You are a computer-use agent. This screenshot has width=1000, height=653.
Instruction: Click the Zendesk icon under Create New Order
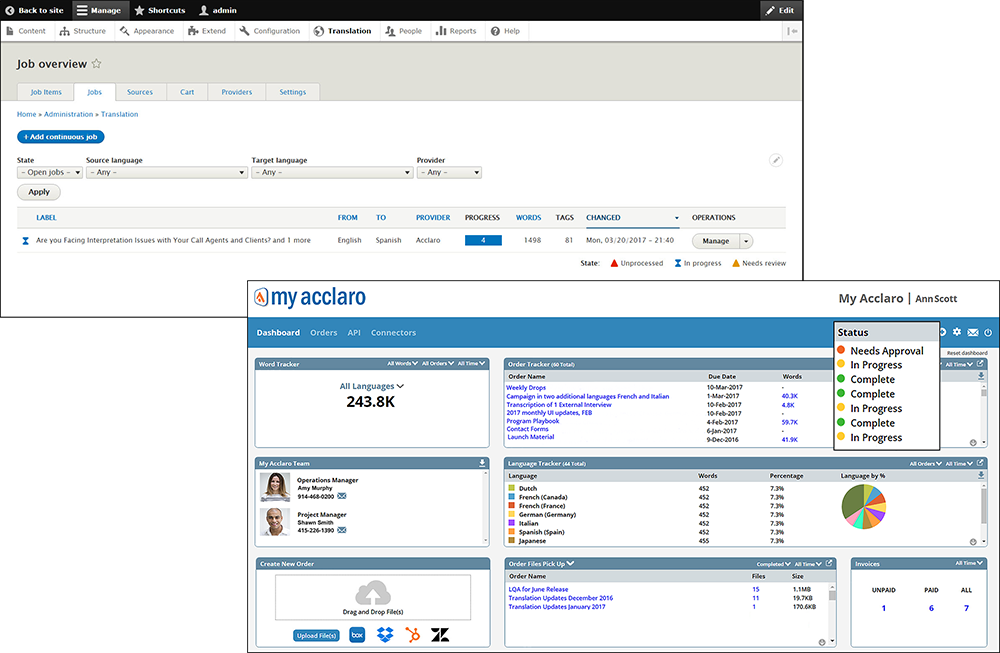point(440,635)
